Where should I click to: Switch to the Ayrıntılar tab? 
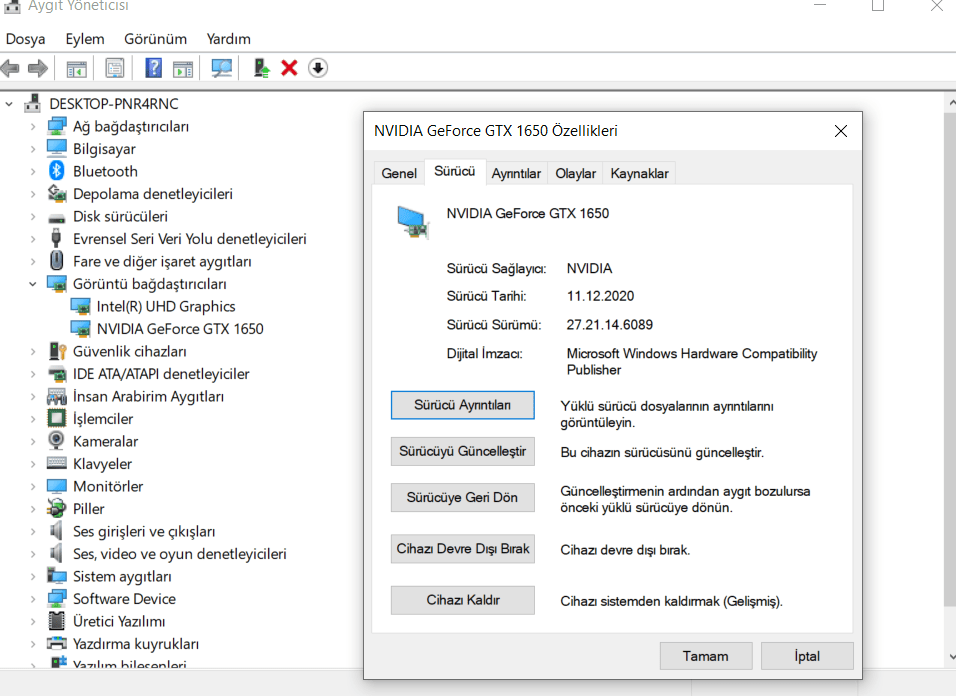(x=516, y=174)
